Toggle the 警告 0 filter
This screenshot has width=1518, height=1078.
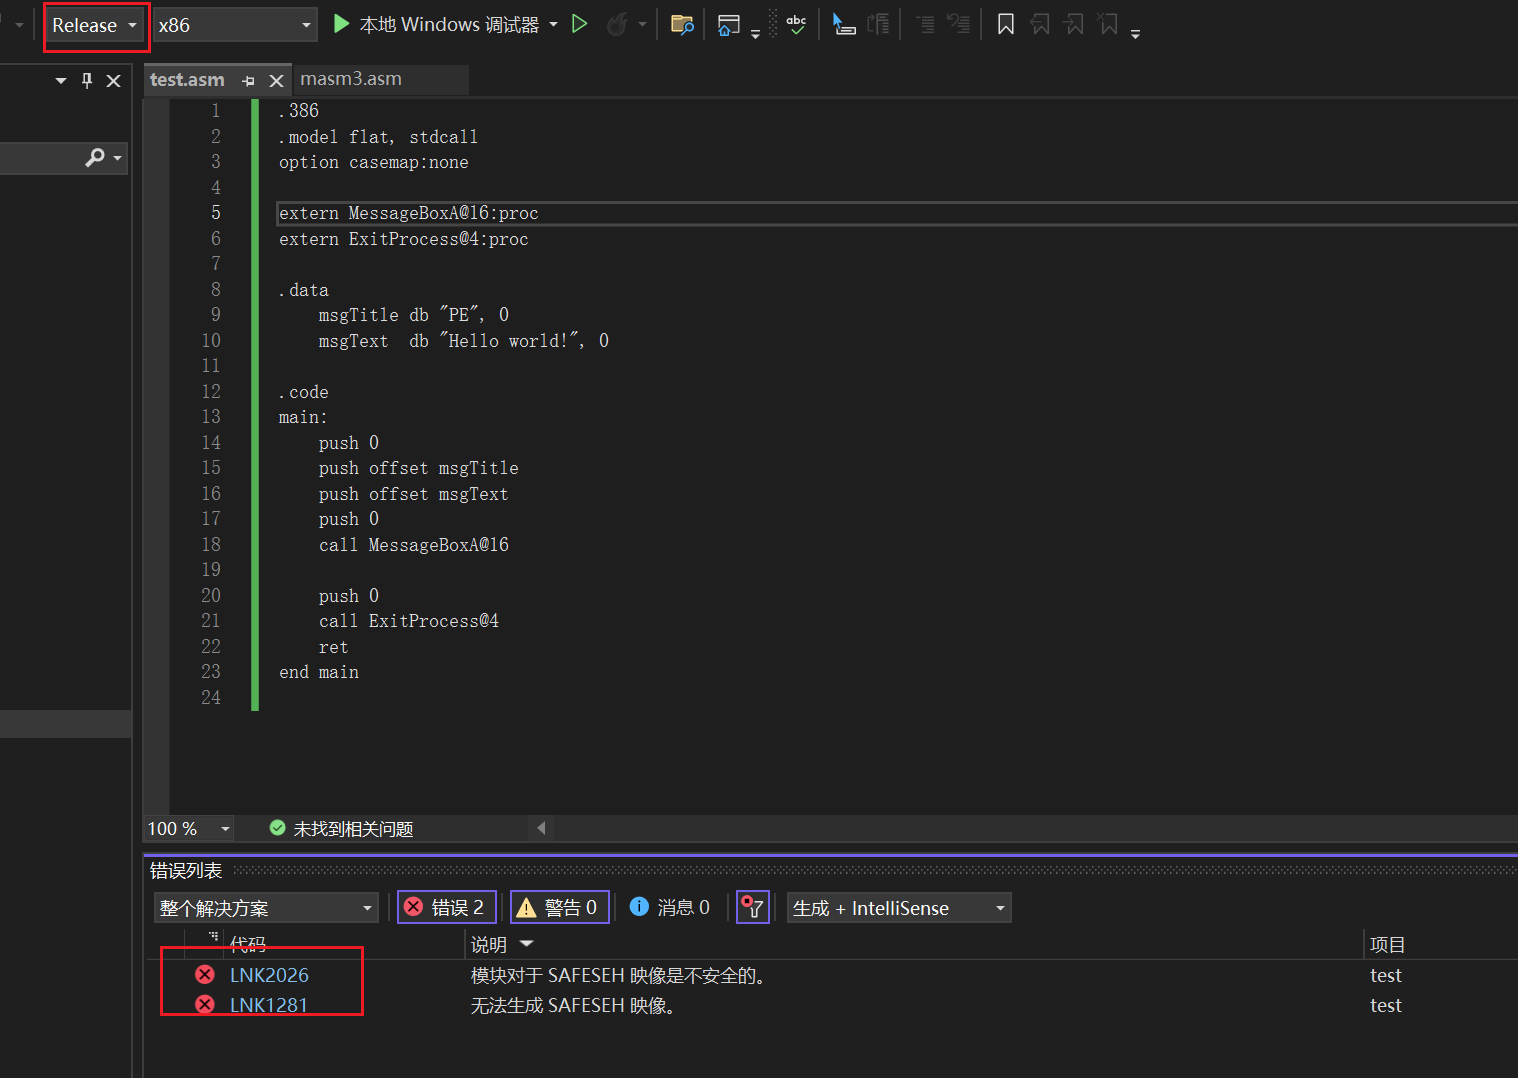(559, 907)
